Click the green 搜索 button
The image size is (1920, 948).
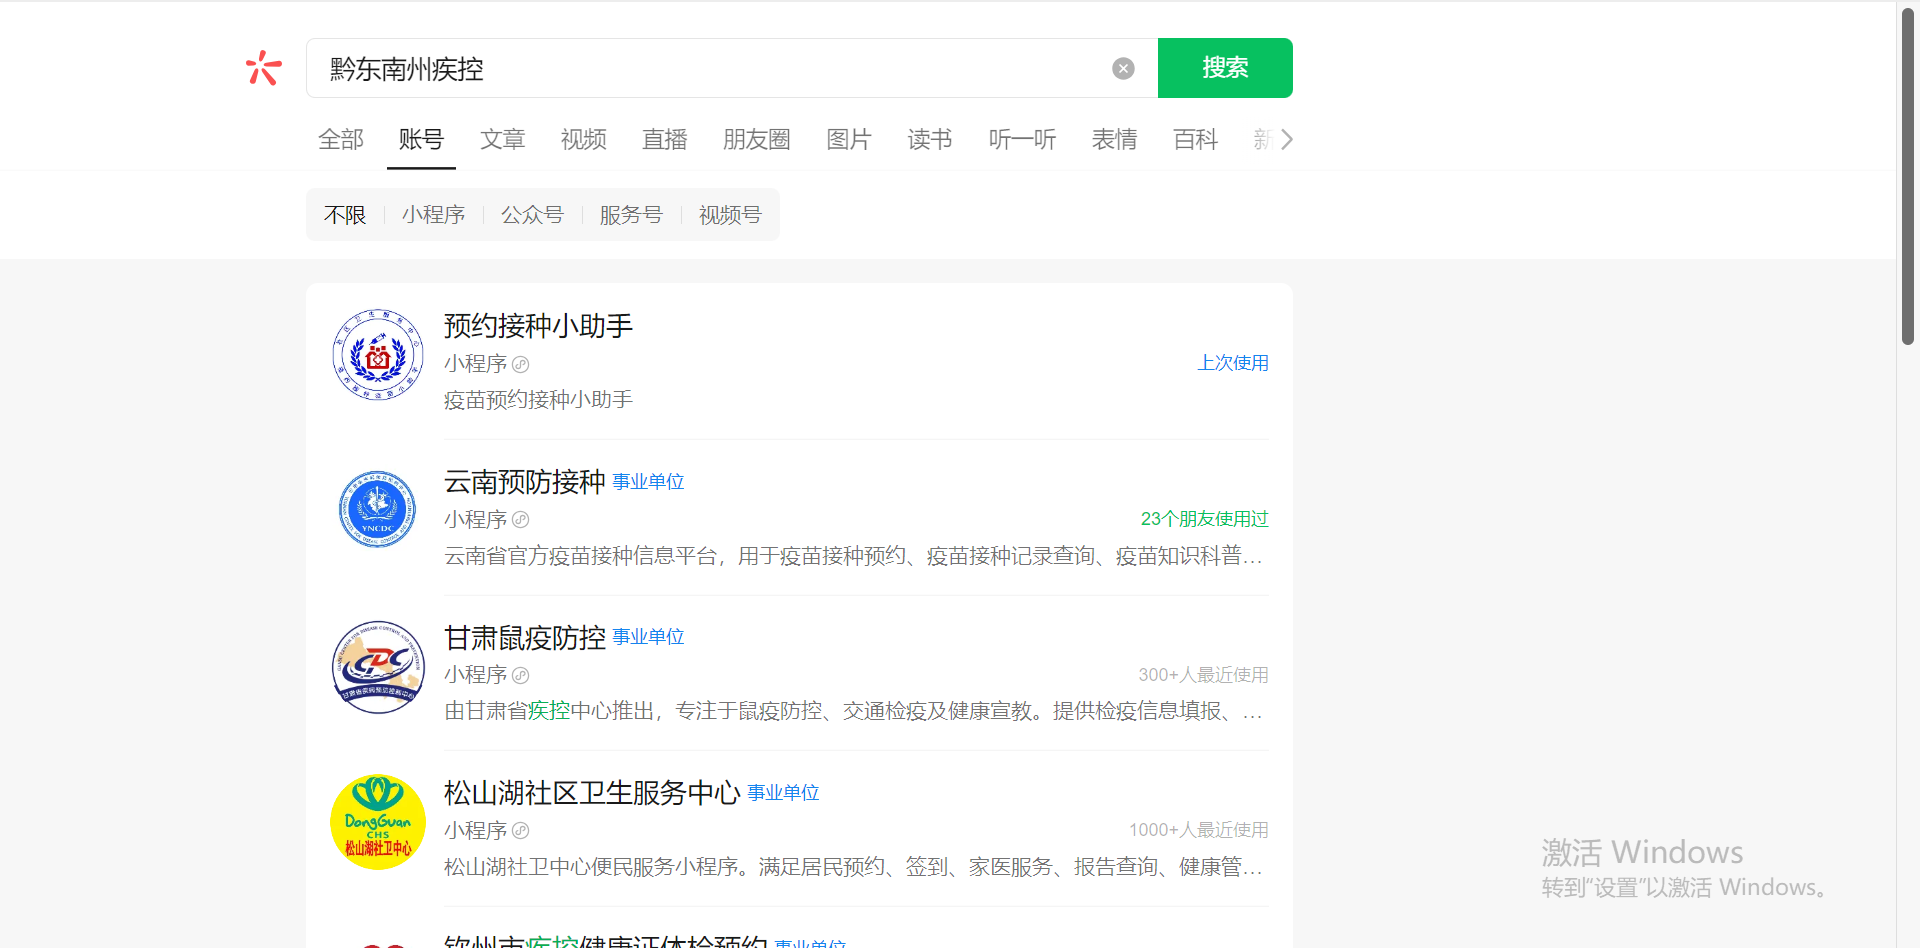pyautogui.click(x=1225, y=68)
